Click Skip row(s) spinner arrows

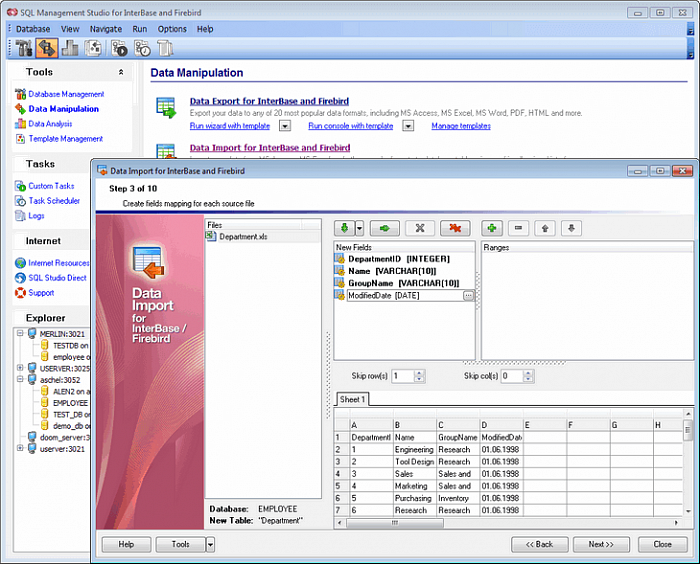click(419, 376)
